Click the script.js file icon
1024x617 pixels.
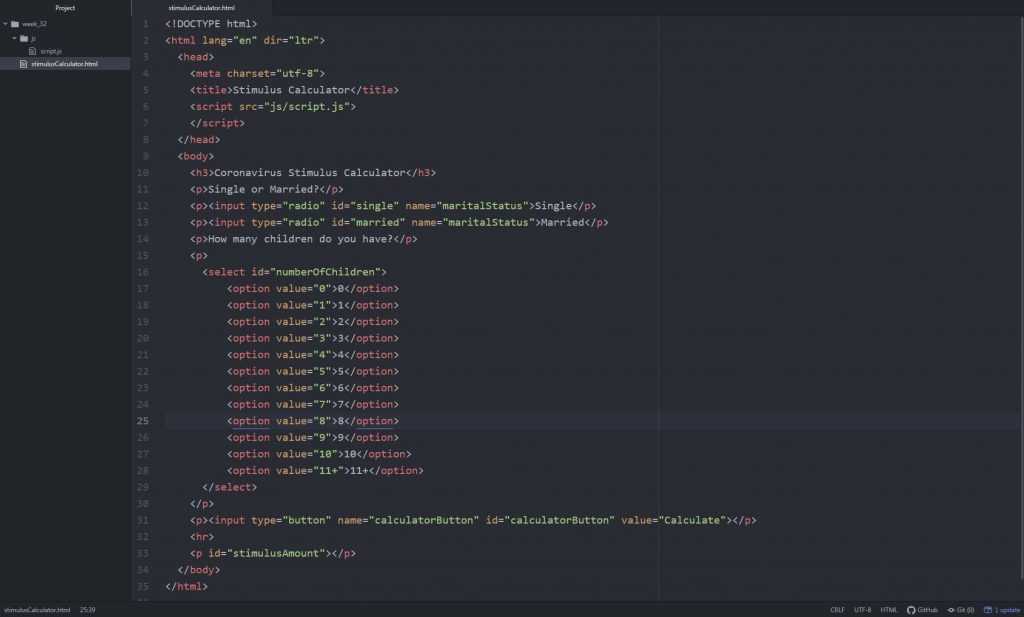[x=33, y=51]
